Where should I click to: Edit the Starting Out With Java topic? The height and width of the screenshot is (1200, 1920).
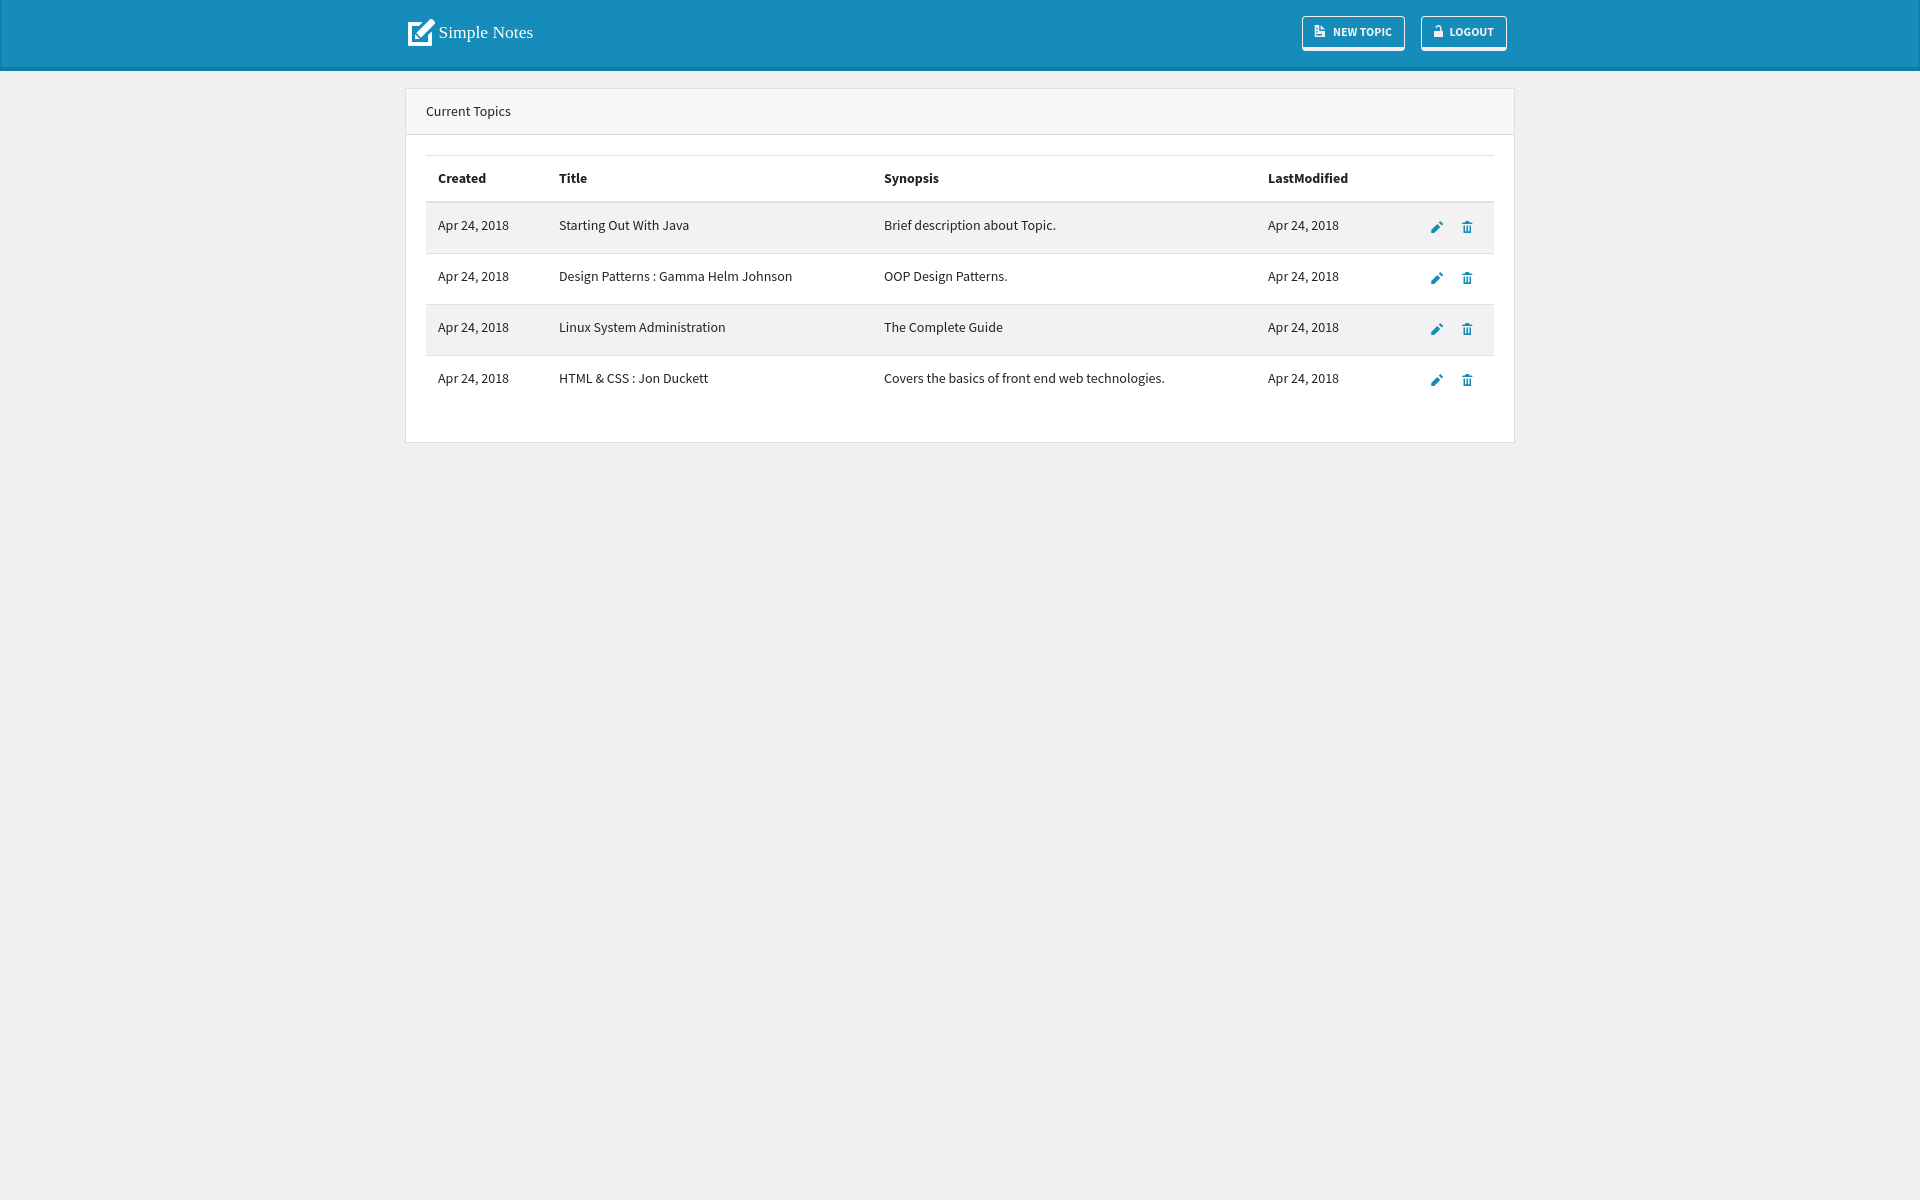click(x=1436, y=228)
